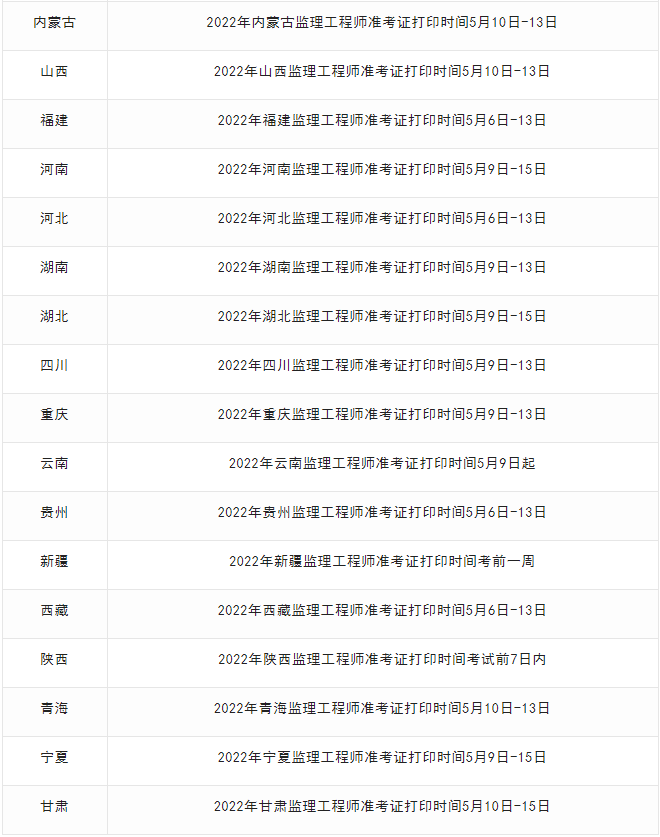Viewport: 660px width, 837px height.
Task: Click the 青海 province name
Action: tap(54, 709)
